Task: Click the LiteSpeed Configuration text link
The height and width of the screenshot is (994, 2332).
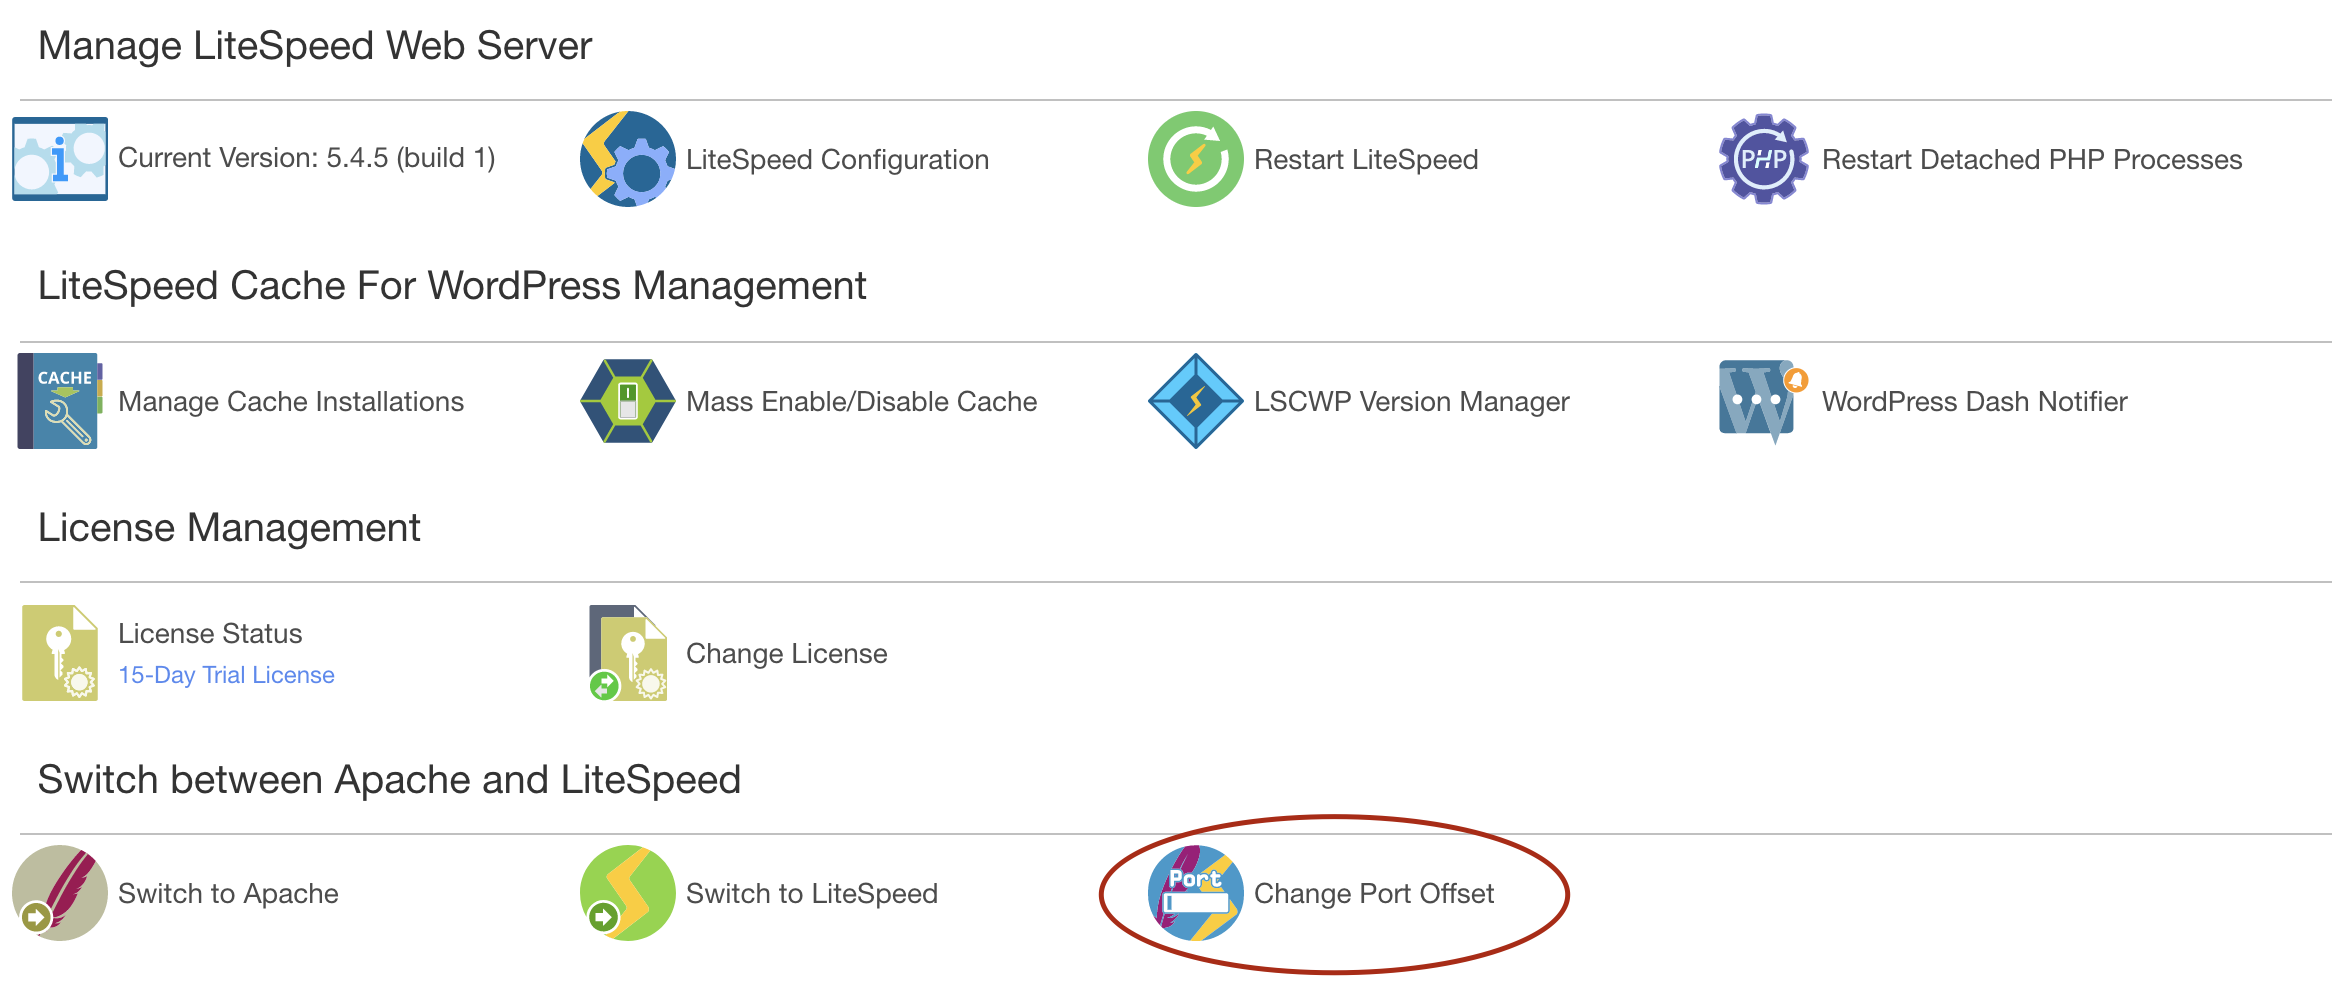Action: click(x=837, y=160)
